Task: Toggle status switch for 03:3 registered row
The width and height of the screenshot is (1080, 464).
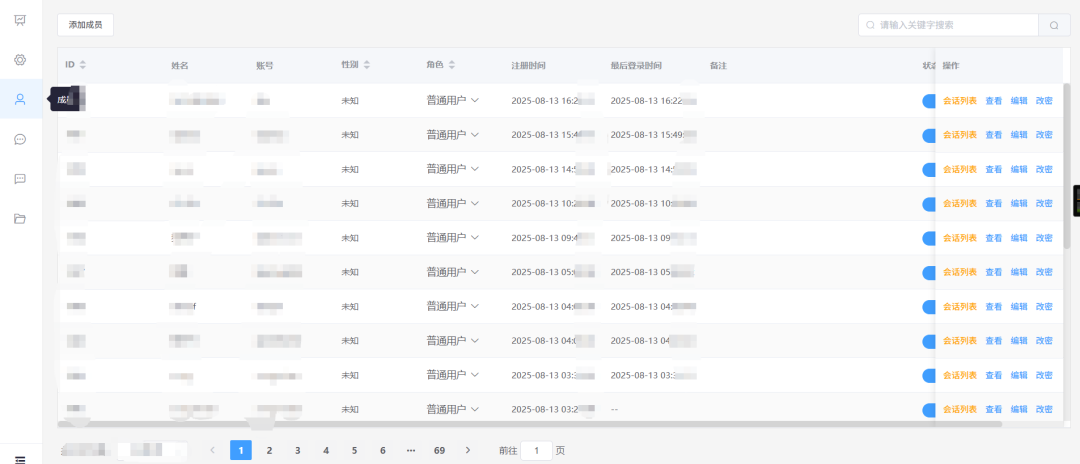Action: pyautogui.click(x=928, y=375)
